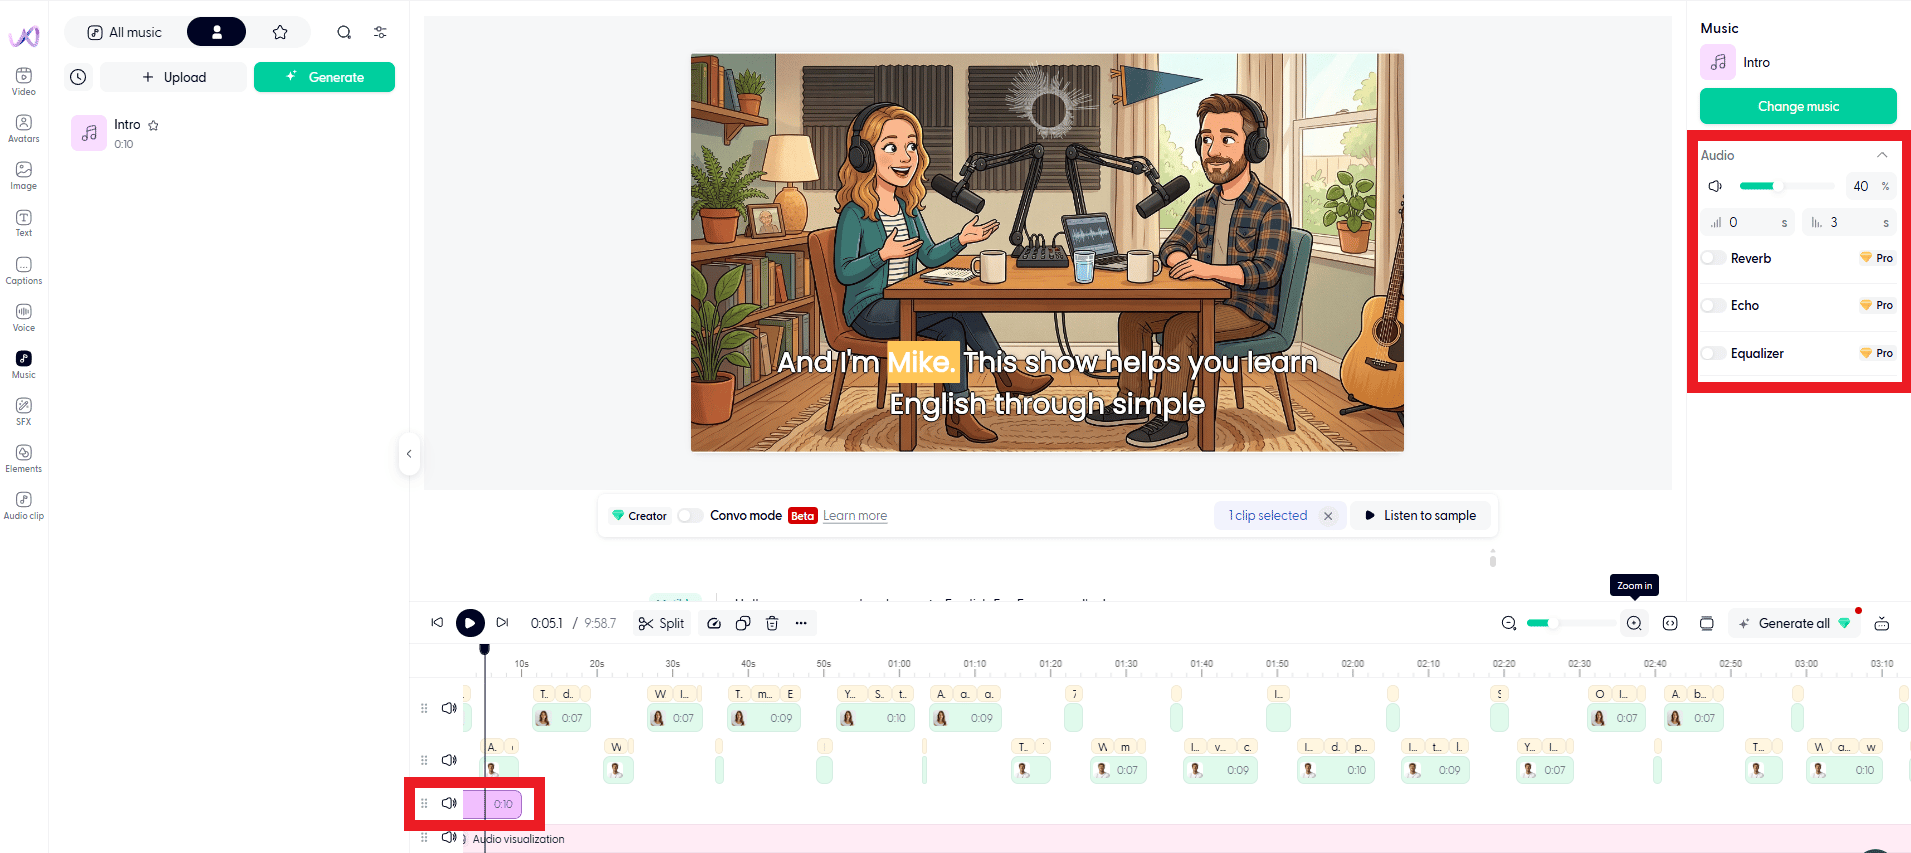Collapse the left music panel
This screenshot has width=1911, height=853.
409,454
